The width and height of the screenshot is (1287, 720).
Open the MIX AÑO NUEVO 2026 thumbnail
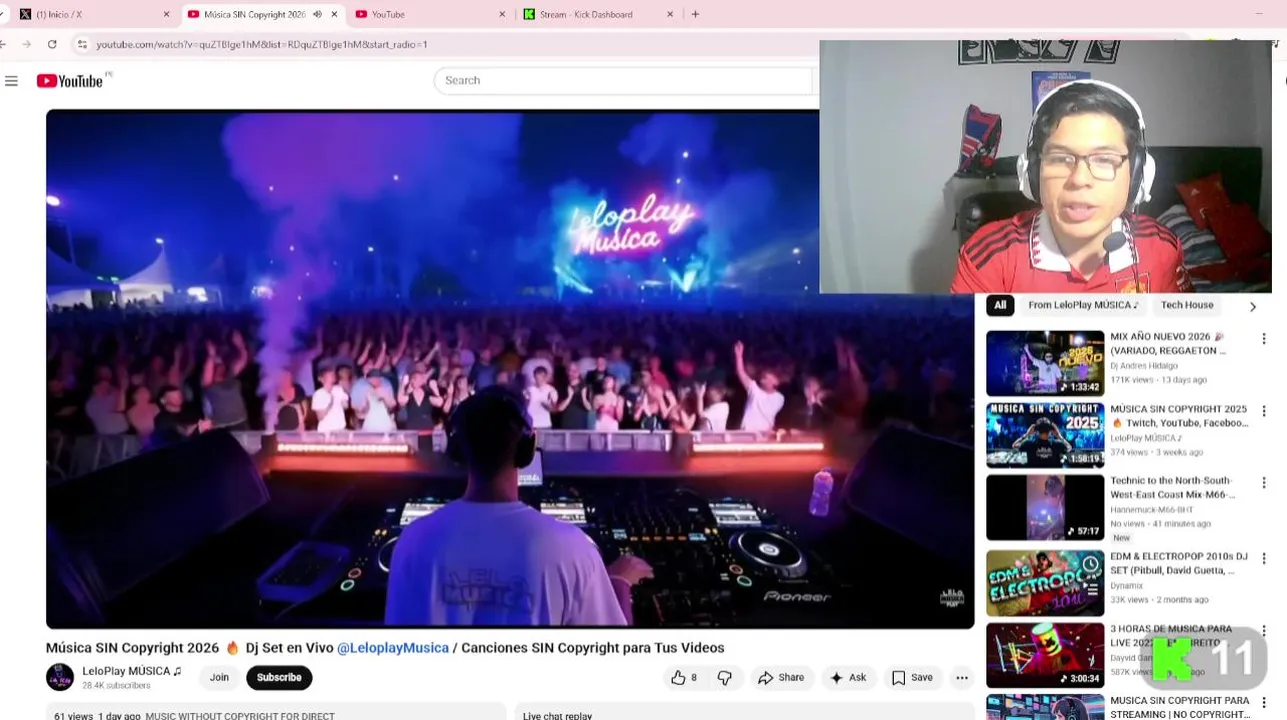coord(1045,363)
